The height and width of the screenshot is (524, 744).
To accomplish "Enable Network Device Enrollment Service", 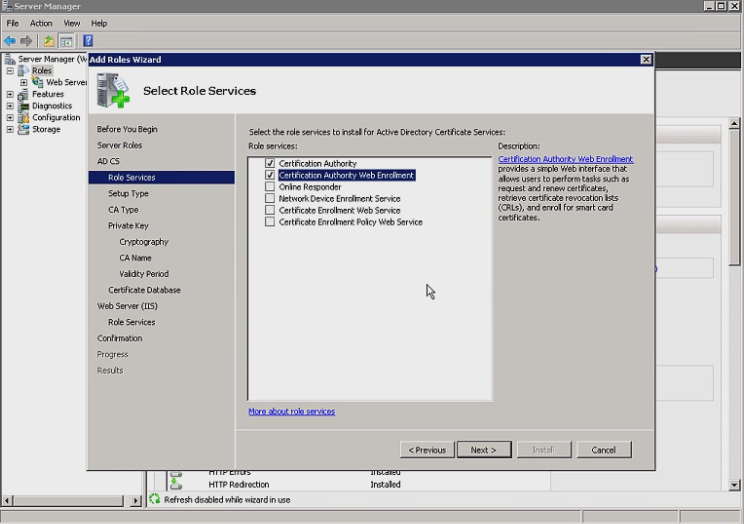I will (x=270, y=198).
